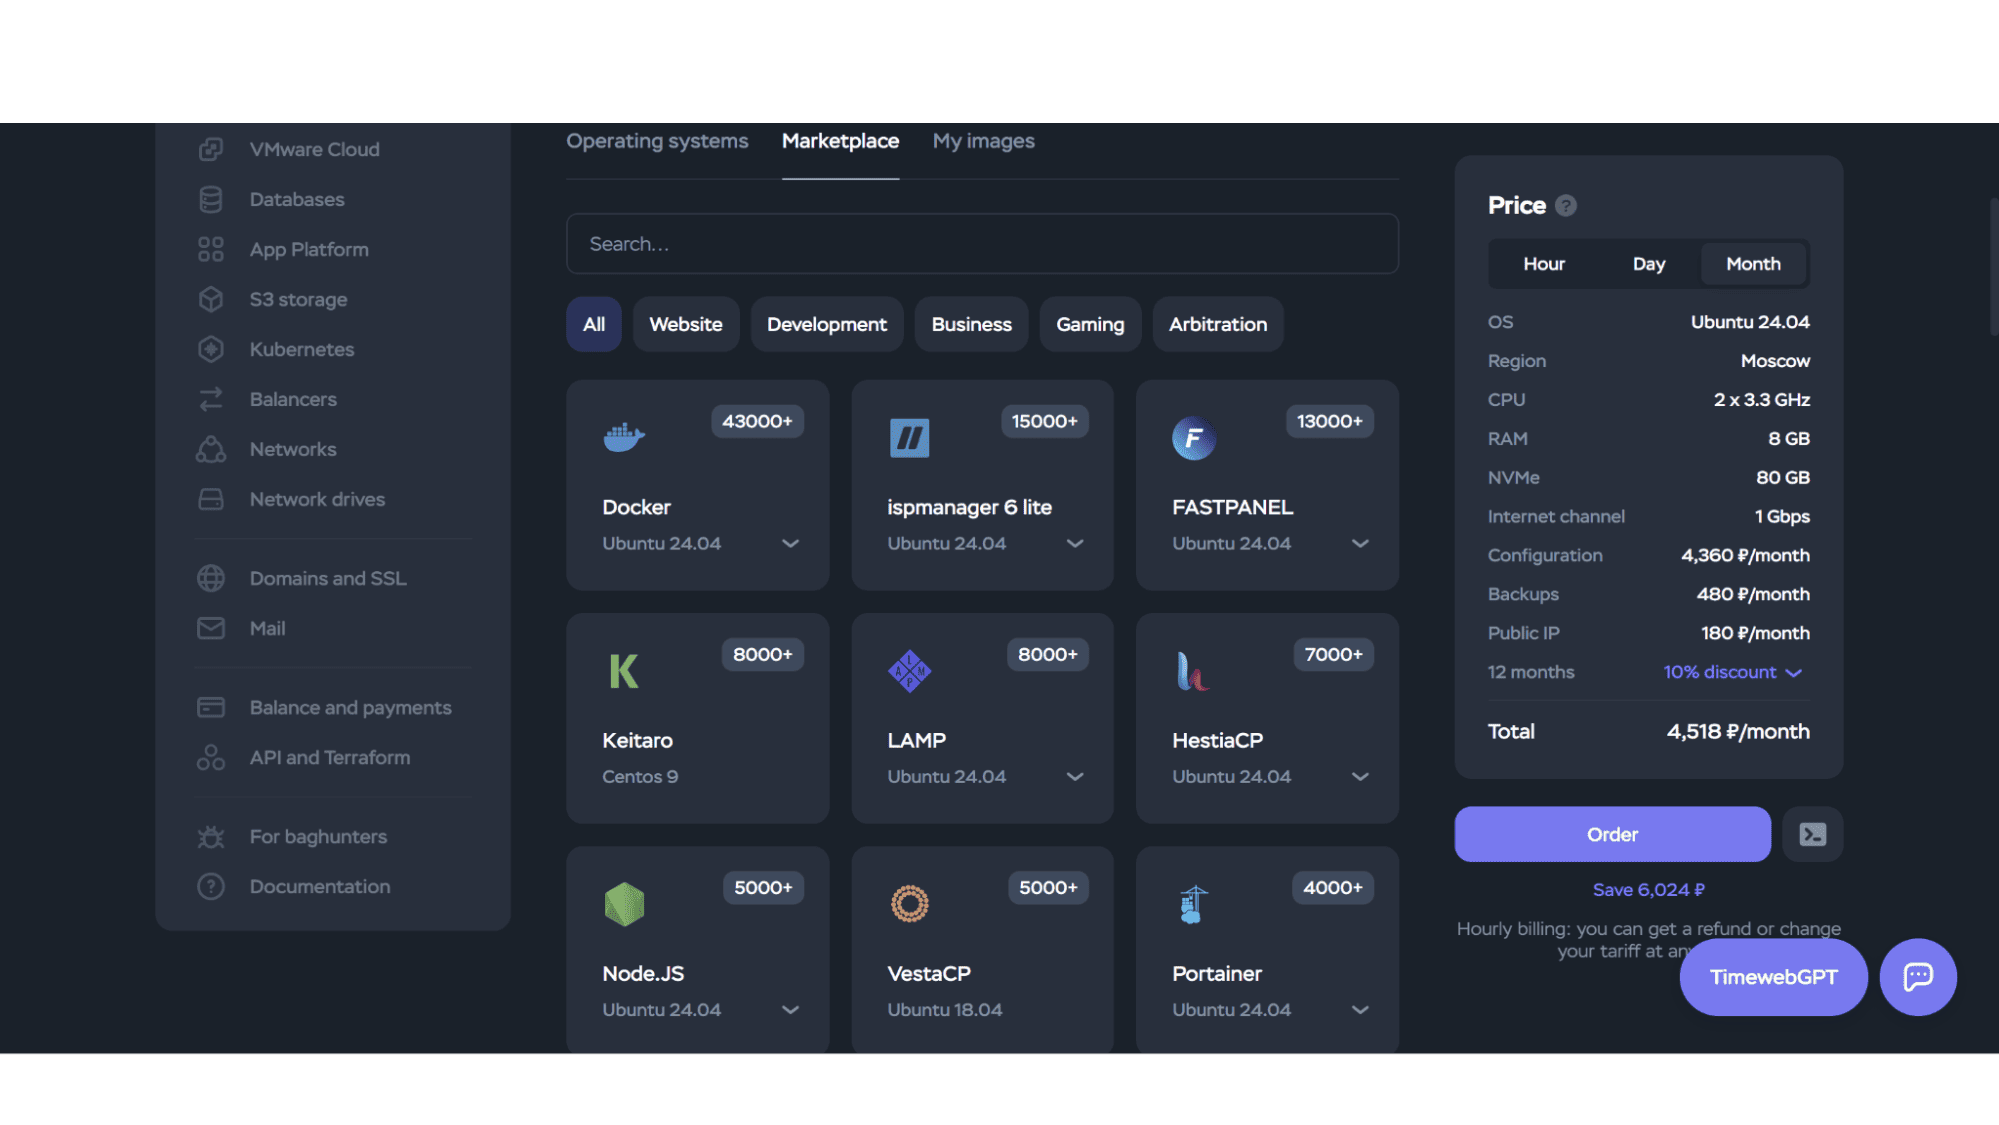Click the Save 6,024 ₽ link

1648,889
